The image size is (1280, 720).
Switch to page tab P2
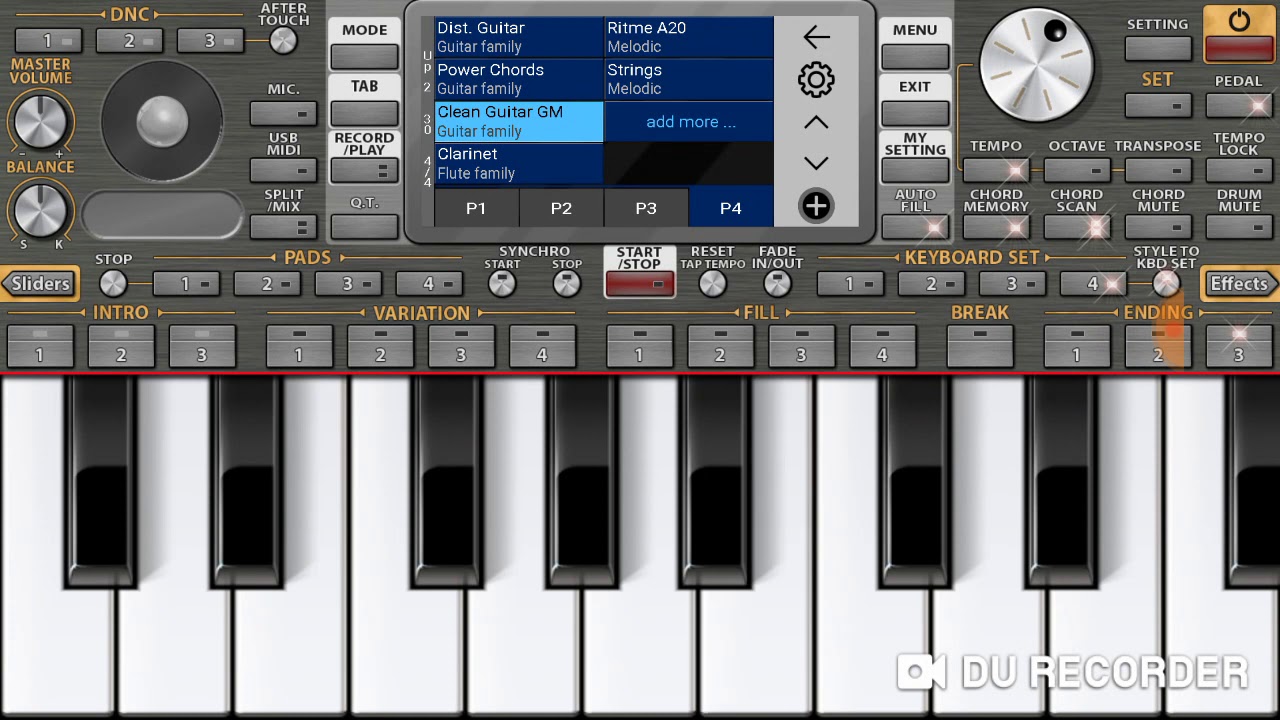point(561,208)
